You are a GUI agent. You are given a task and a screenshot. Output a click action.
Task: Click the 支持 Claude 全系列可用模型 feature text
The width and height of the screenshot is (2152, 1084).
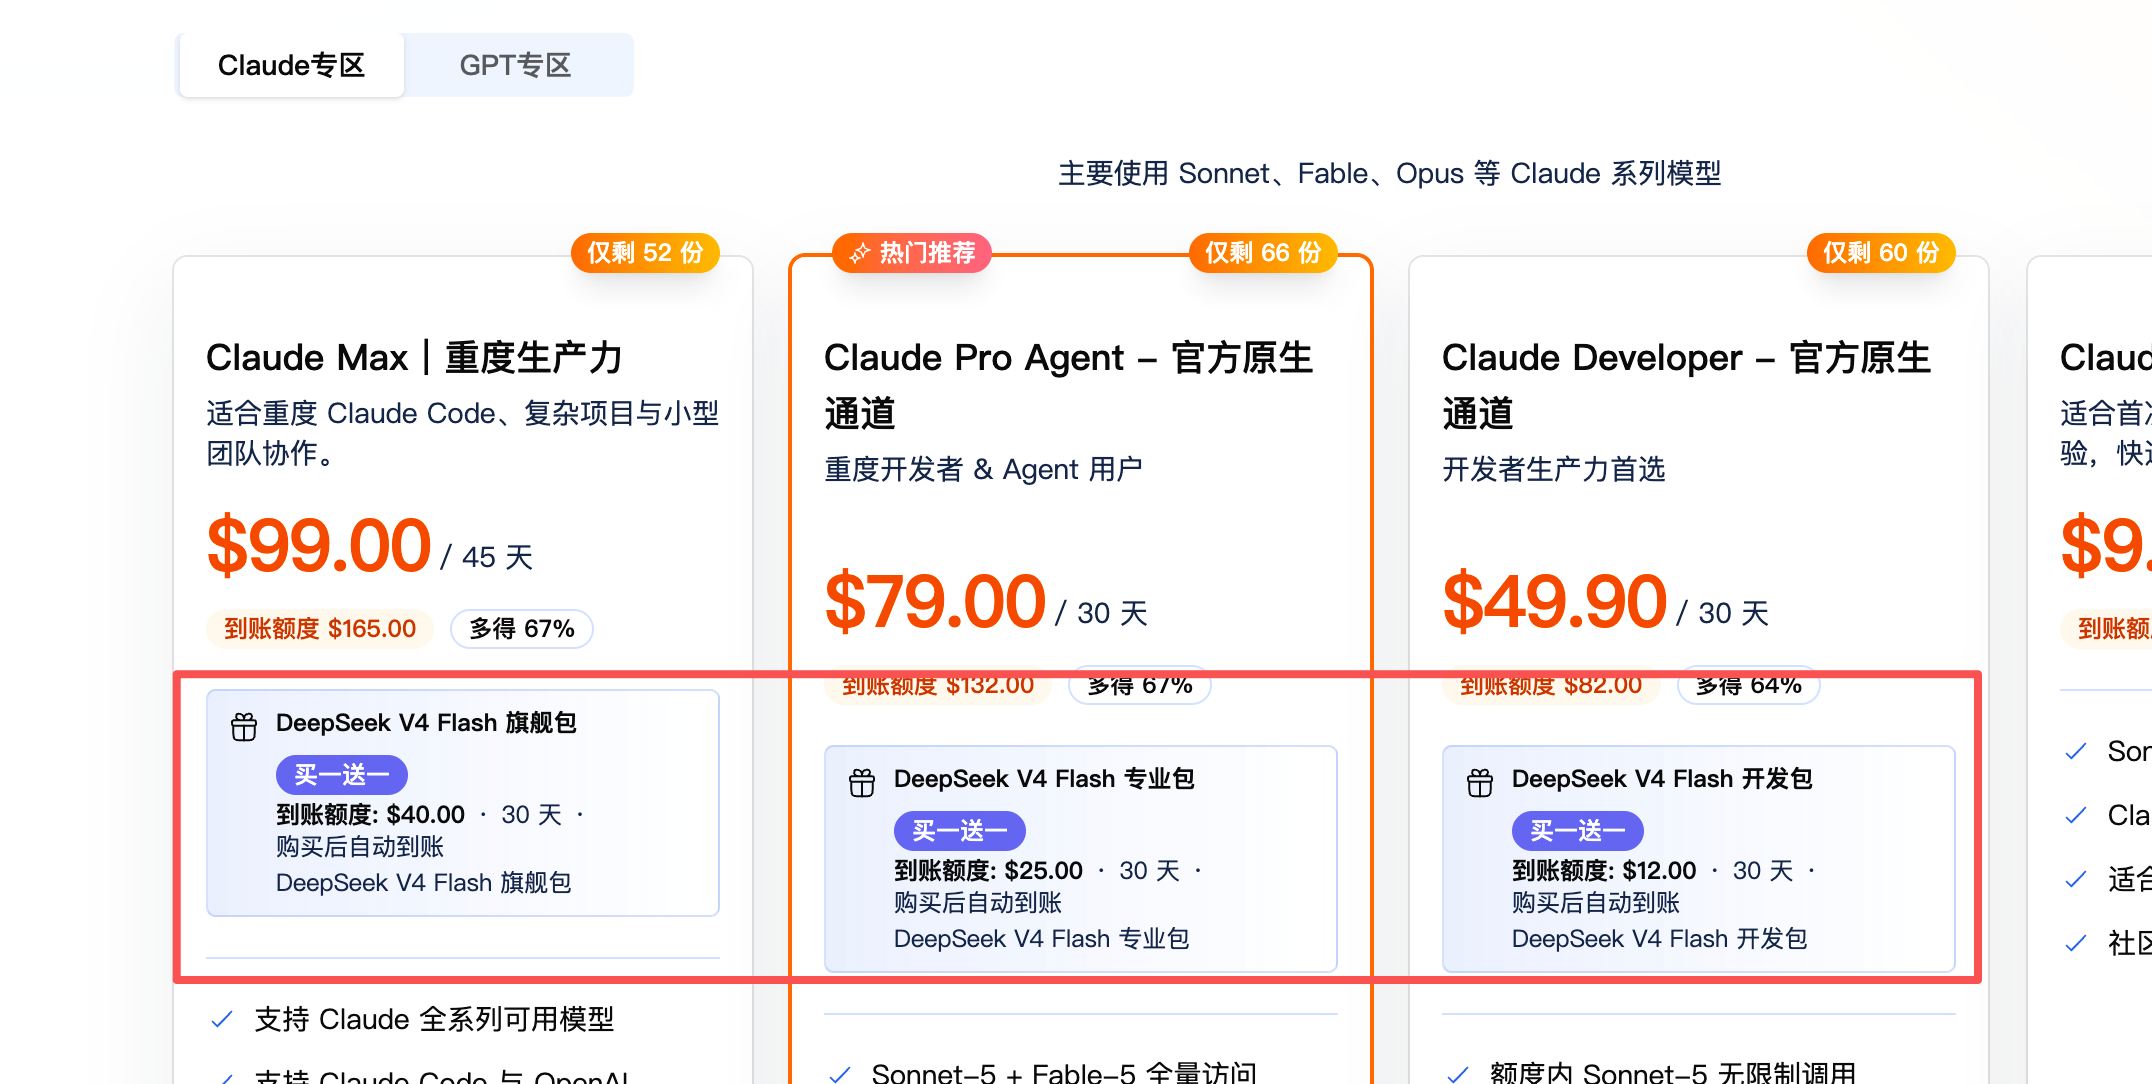point(435,1019)
